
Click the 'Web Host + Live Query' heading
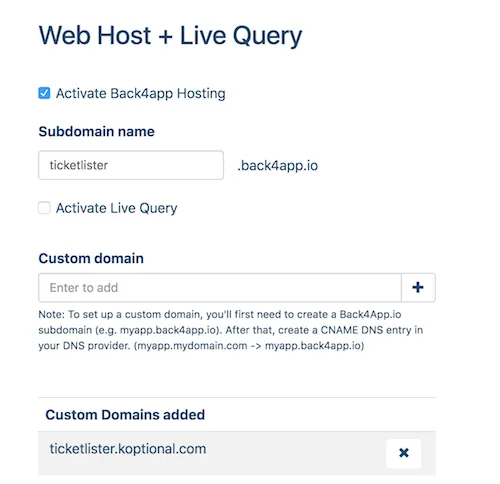[x=170, y=35]
